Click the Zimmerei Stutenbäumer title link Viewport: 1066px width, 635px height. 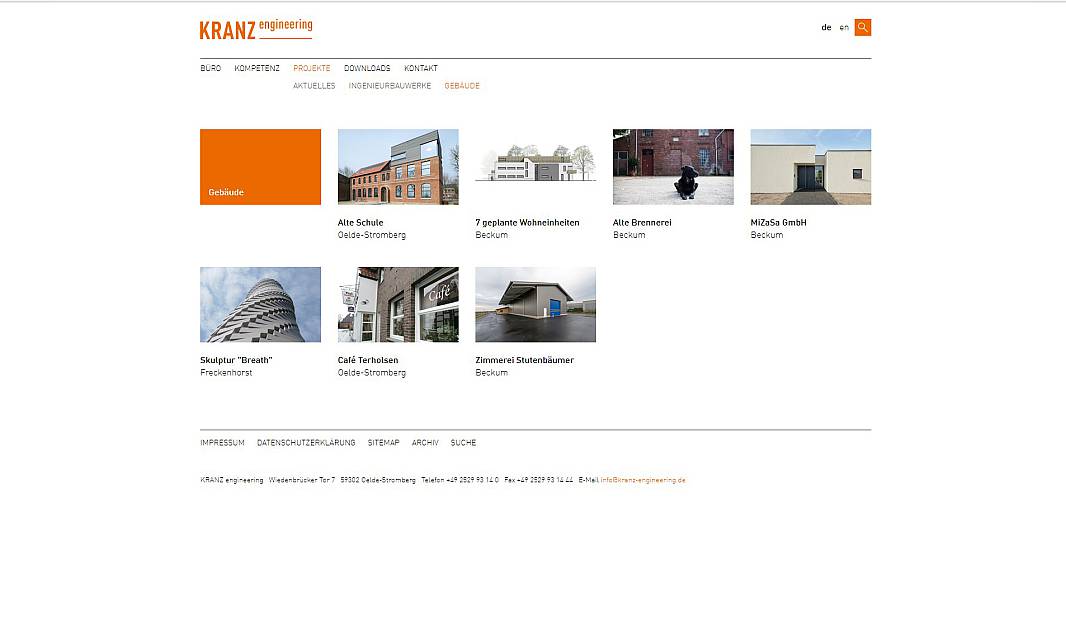pos(524,360)
